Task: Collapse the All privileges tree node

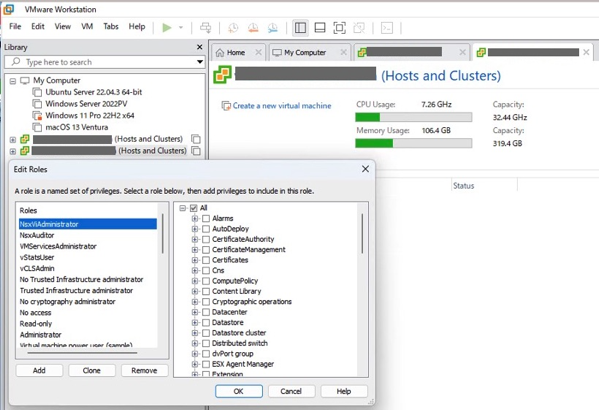Action: 183,208
